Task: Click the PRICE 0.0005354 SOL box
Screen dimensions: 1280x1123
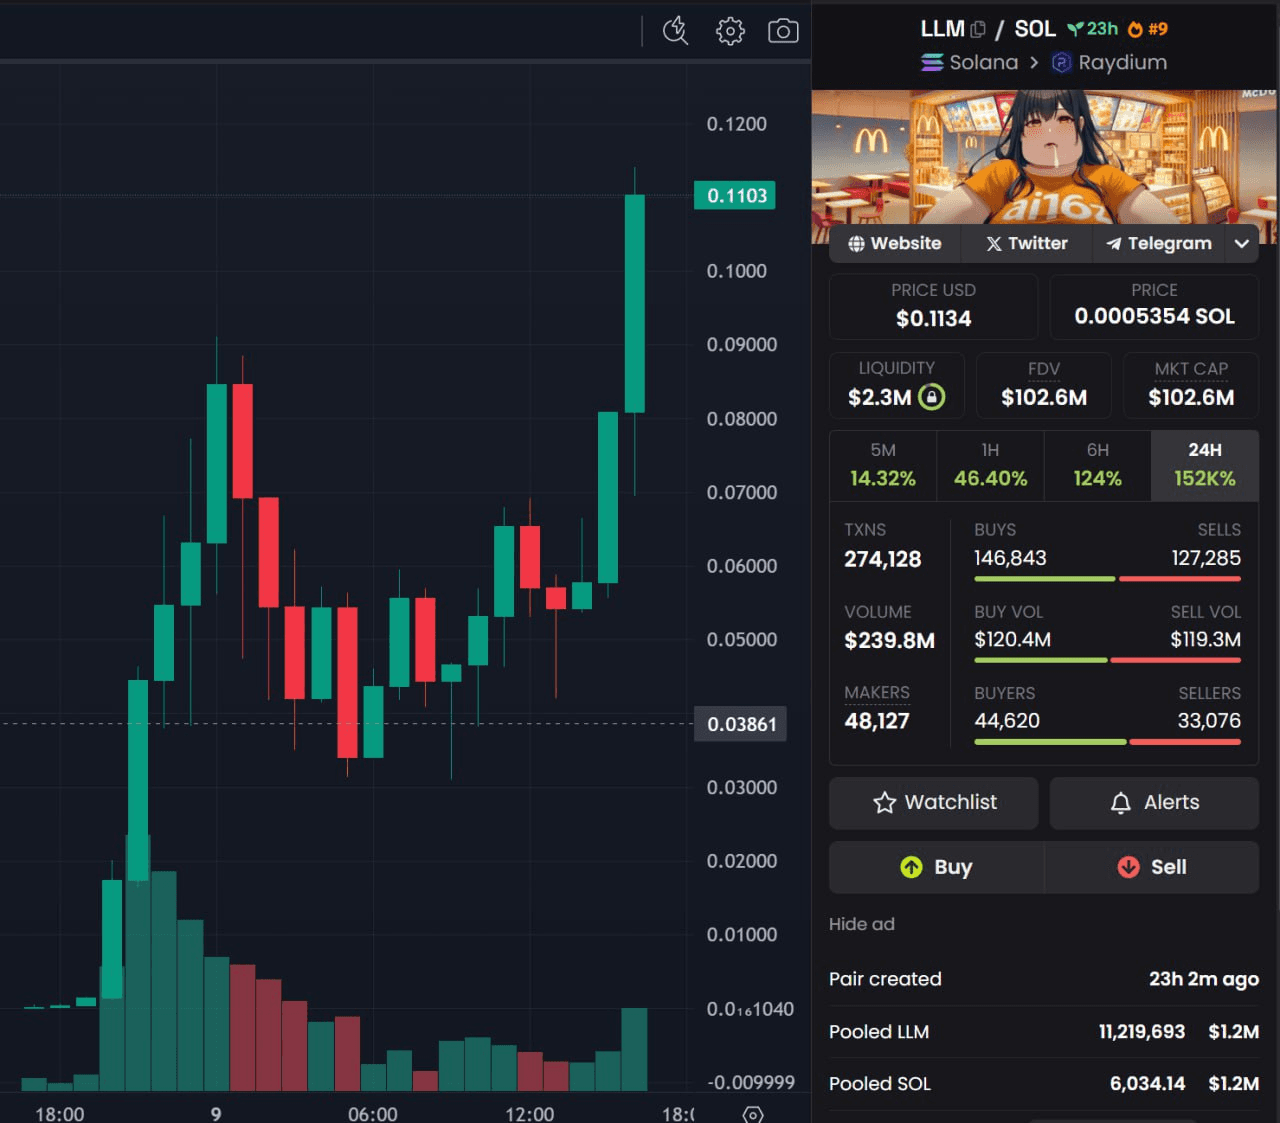Action: tap(1154, 306)
